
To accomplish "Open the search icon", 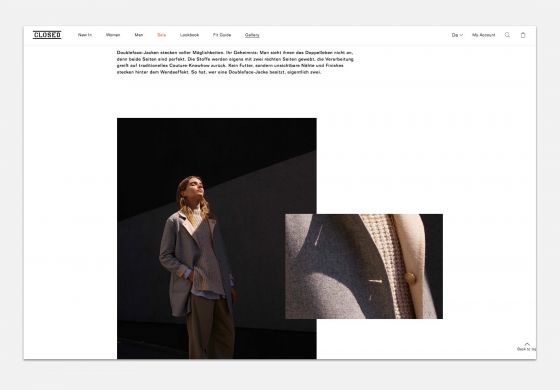I will [507, 35].
